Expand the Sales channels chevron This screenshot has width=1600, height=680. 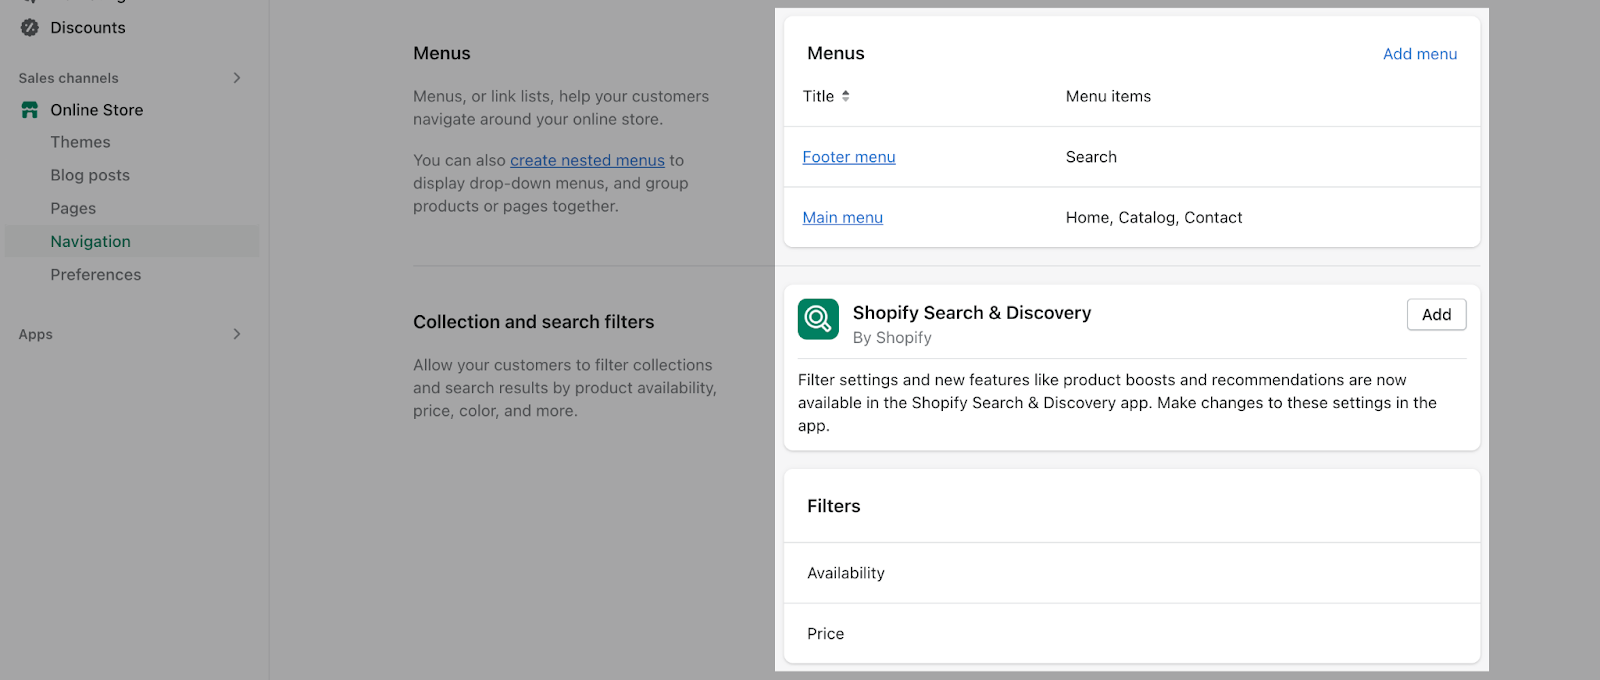(x=237, y=78)
